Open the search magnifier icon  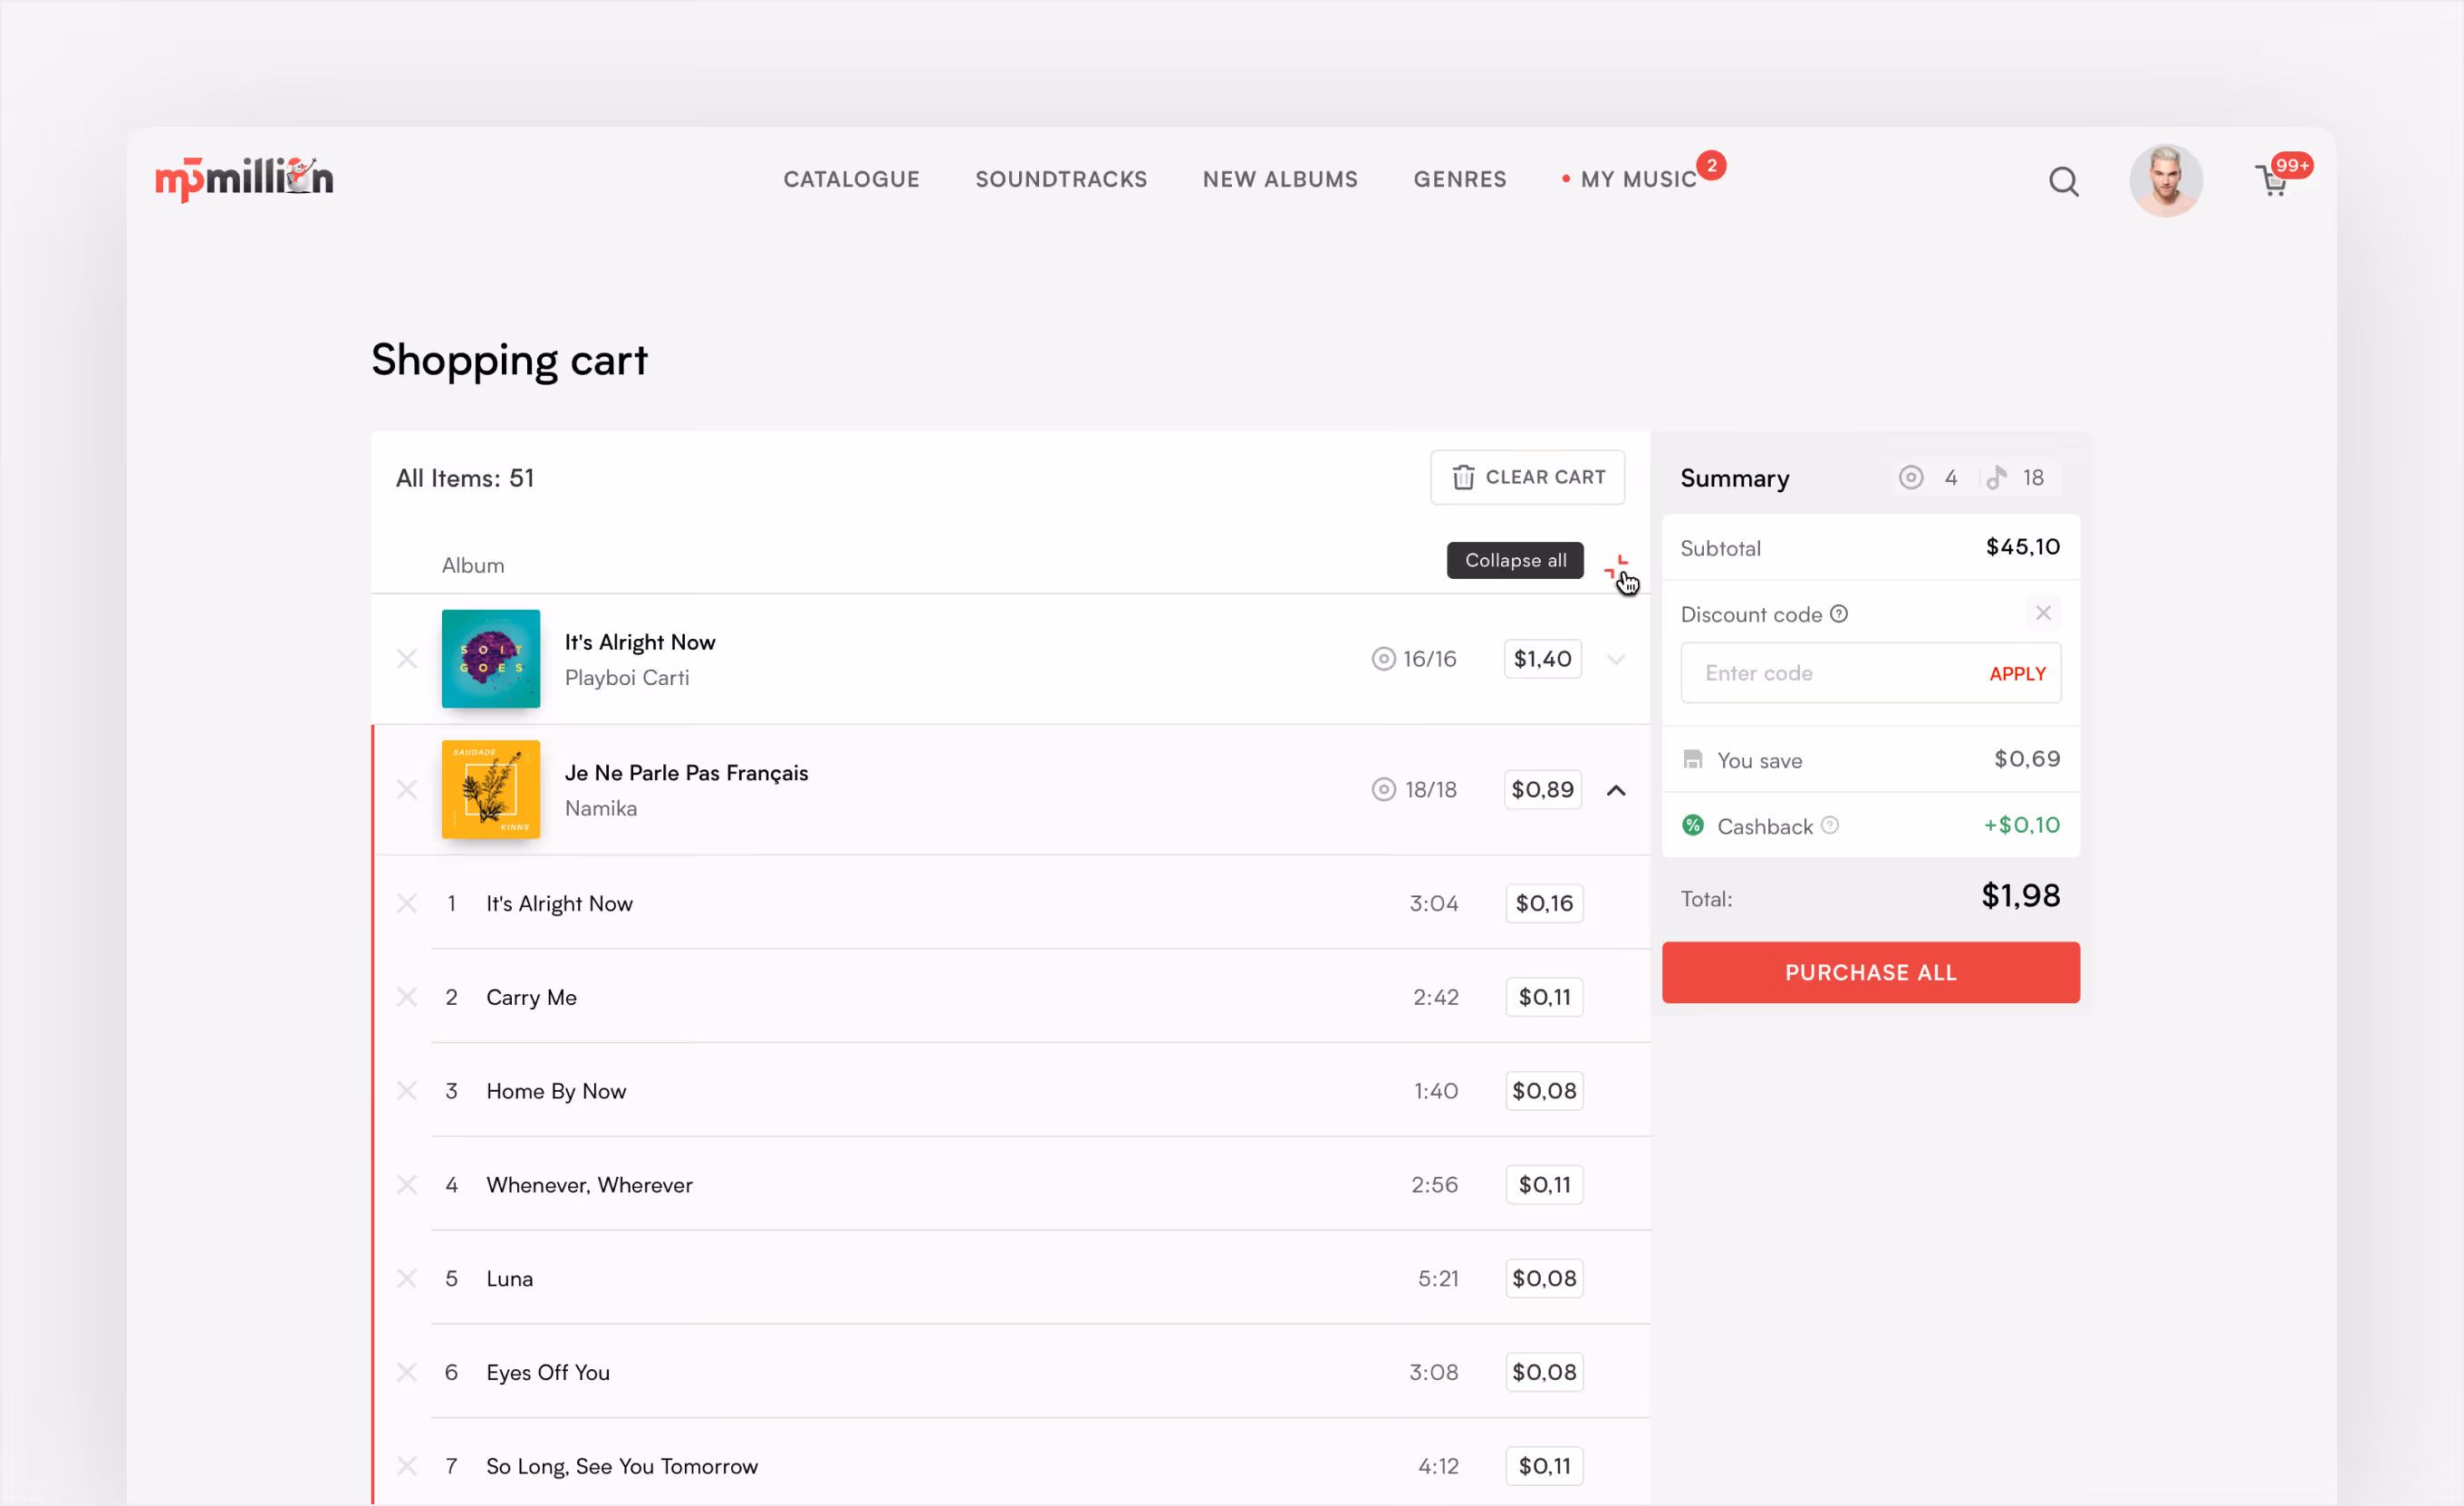(2063, 182)
